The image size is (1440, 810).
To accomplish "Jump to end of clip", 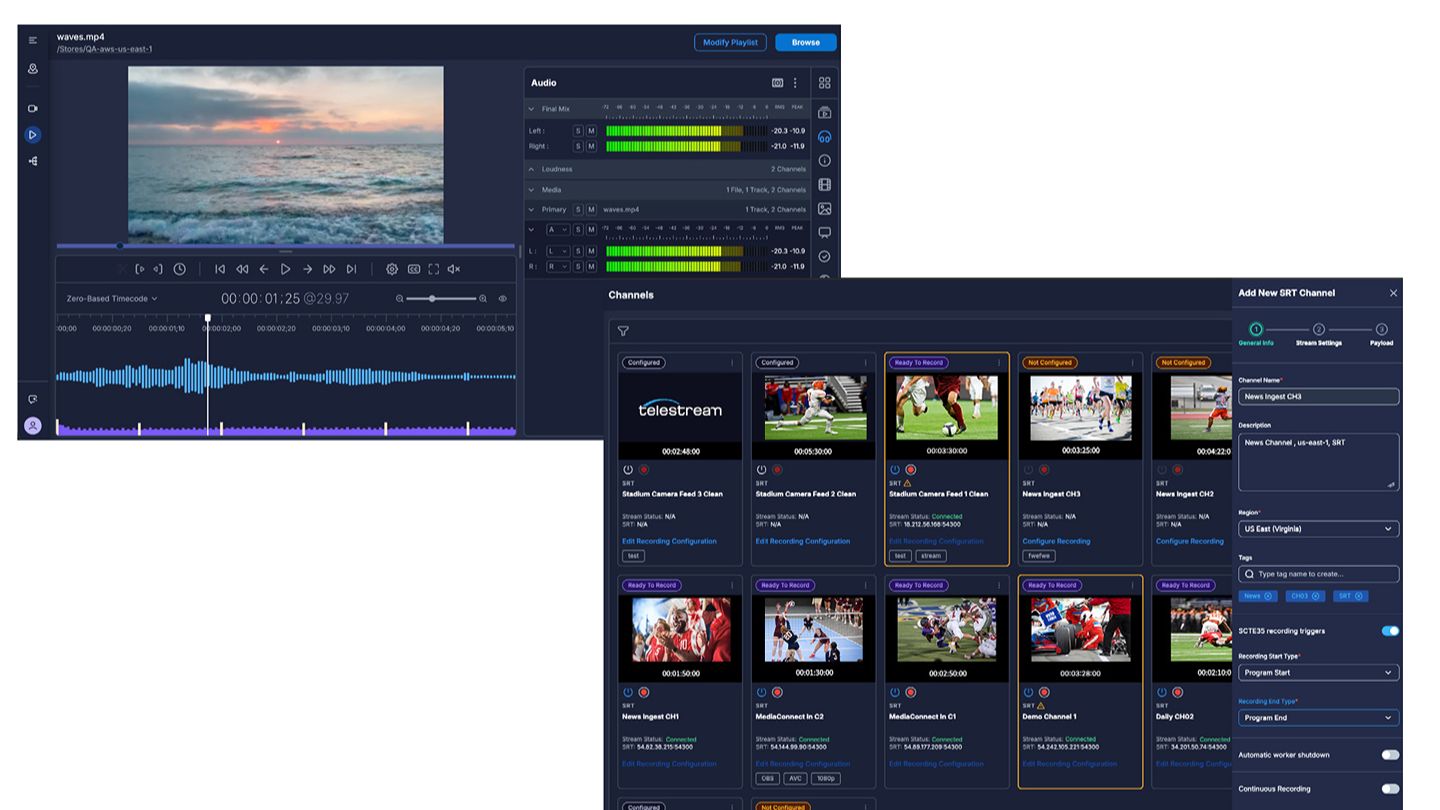I will [351, 269].
